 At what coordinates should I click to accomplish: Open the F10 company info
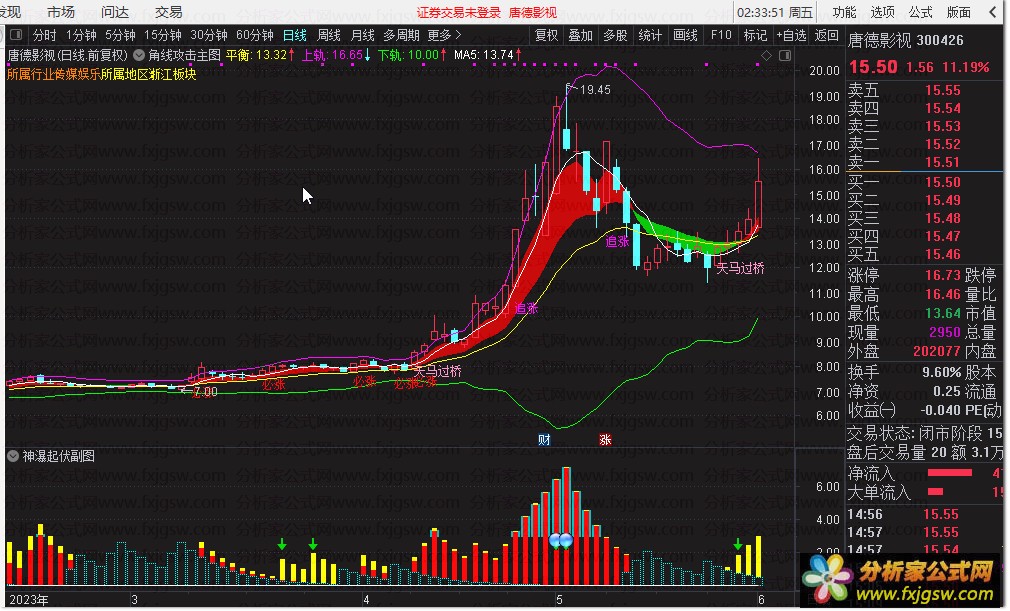[x=721, y=35]
